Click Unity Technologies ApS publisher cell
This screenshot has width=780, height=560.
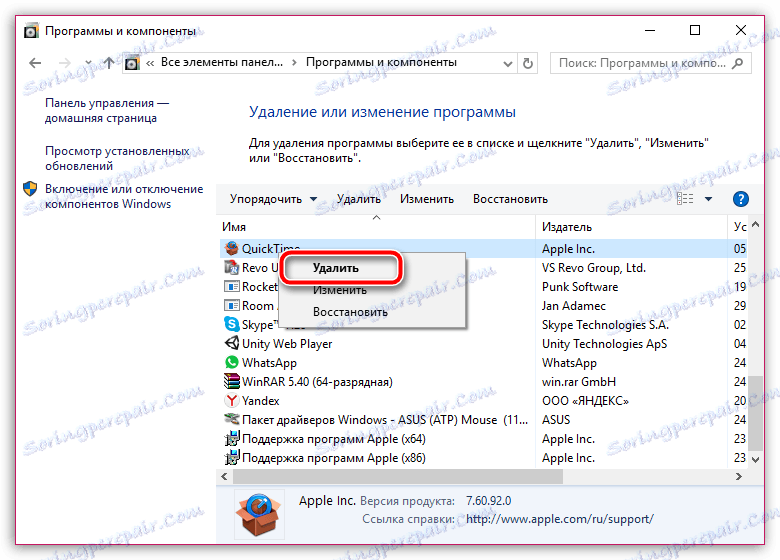pyautogui.click(x=604, y=344)
